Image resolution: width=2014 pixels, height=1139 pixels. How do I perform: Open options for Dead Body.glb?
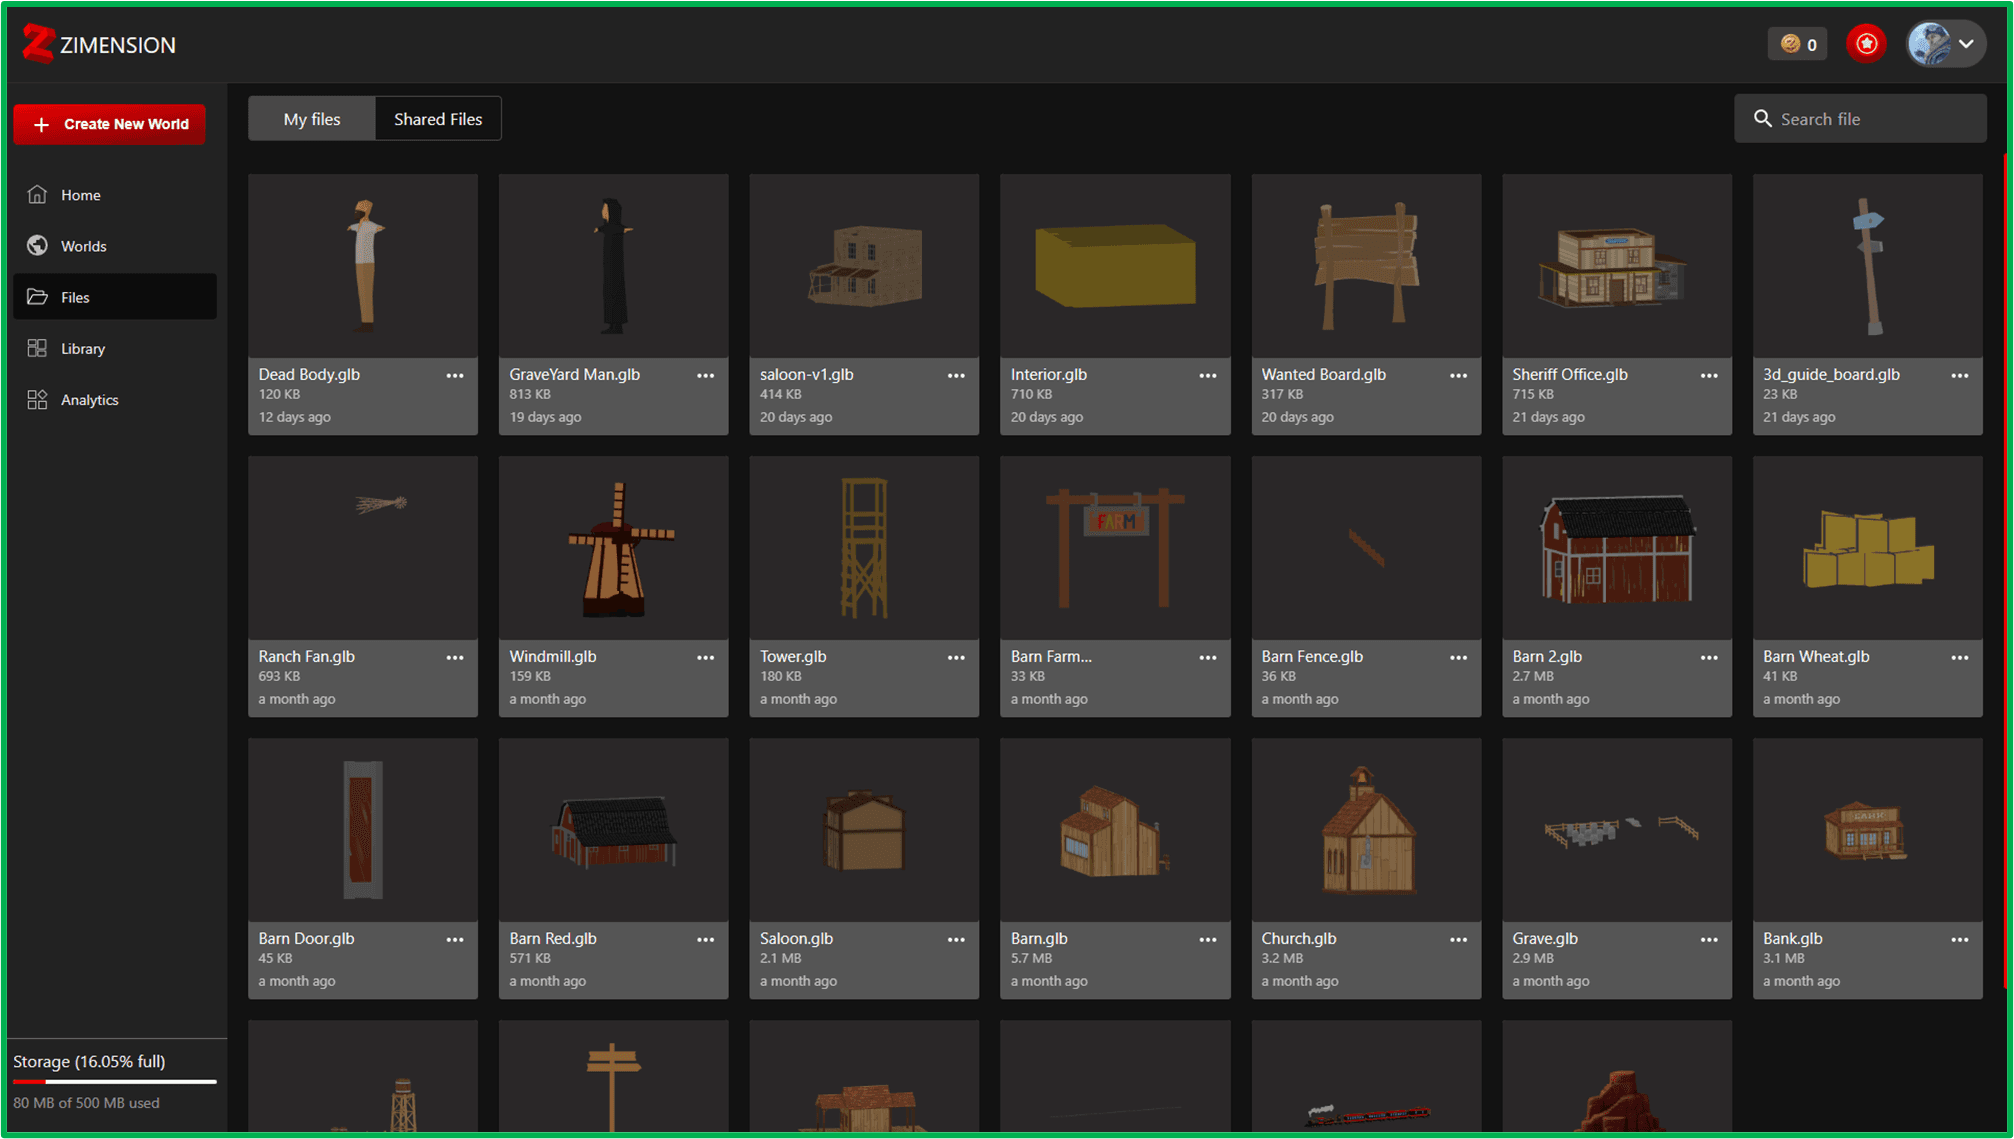[455, 375]
